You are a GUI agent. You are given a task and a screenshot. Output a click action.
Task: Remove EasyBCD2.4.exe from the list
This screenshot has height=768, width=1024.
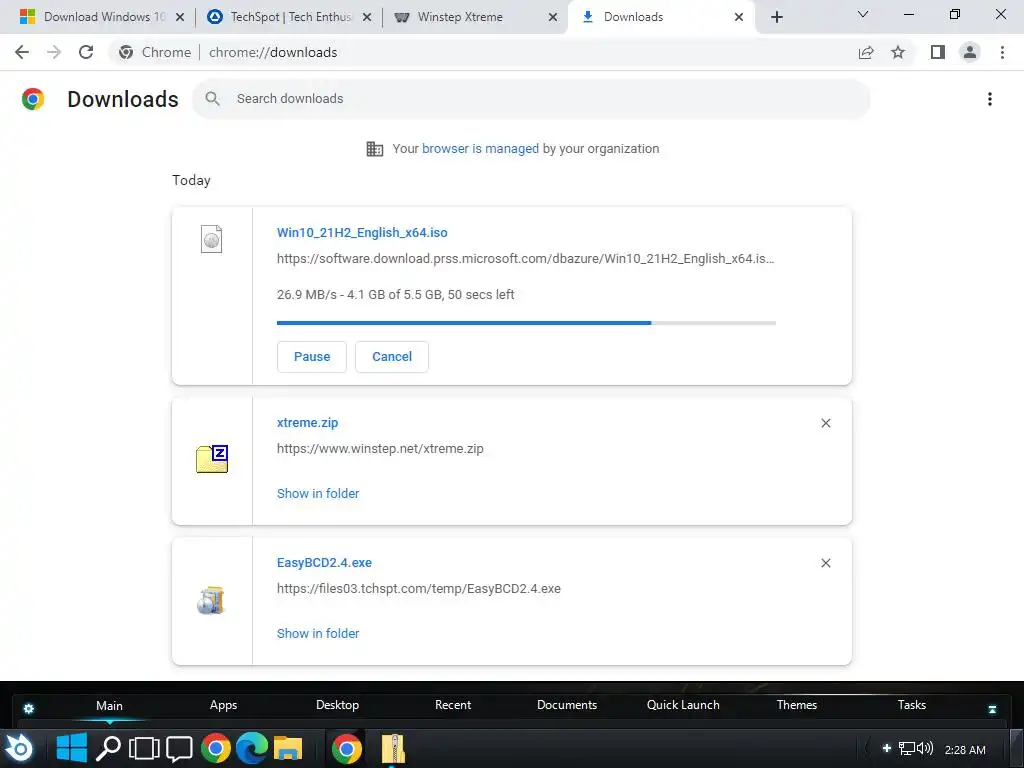coord(825,563)
